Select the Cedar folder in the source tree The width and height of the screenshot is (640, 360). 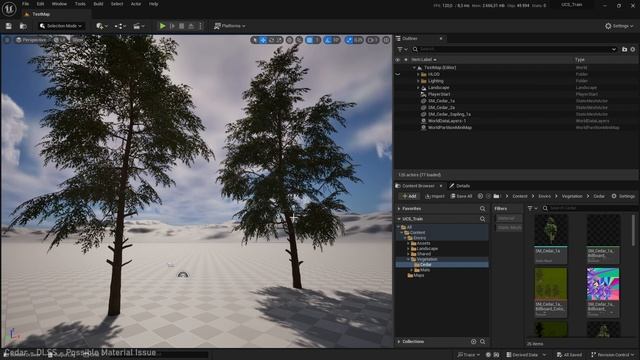425,264
